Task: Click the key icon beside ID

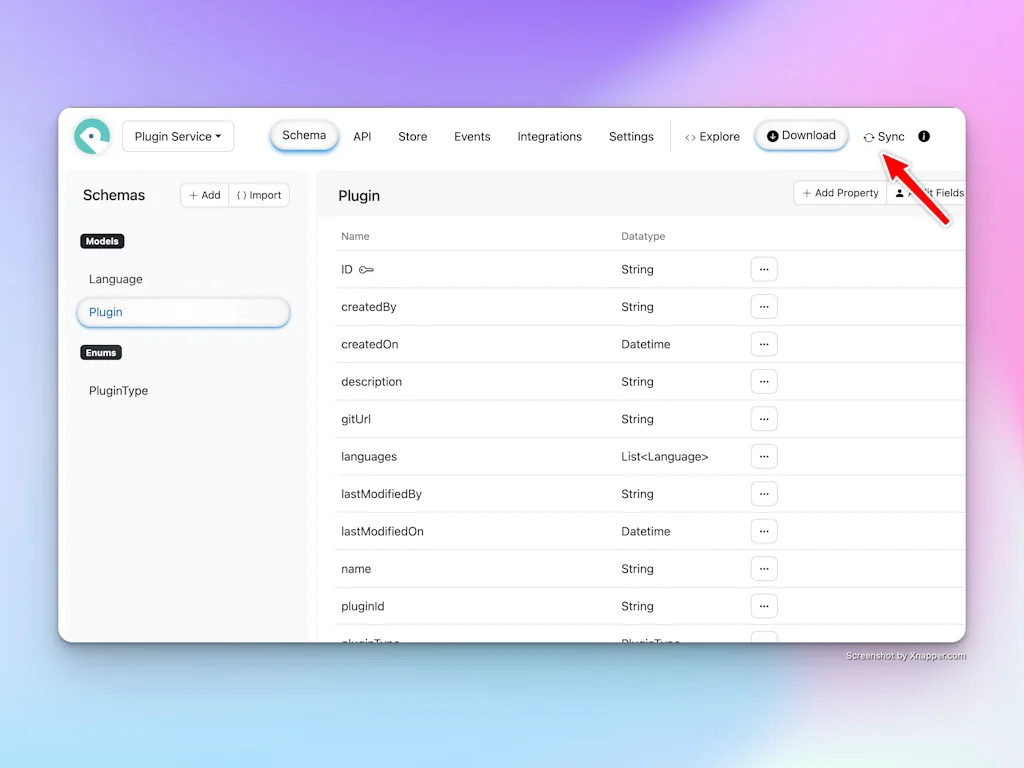Action: click(366, 270)
